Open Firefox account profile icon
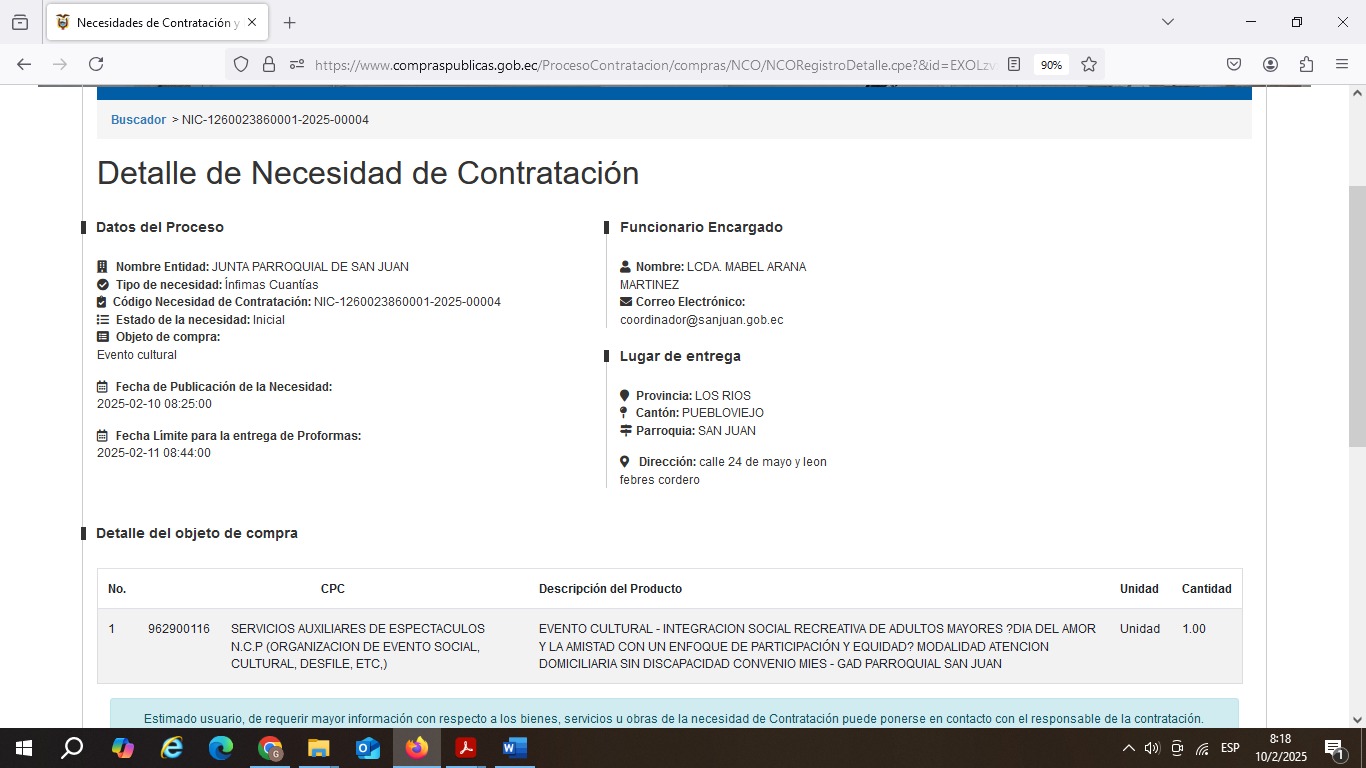The image size is (1366, 768). [1270, 64]
